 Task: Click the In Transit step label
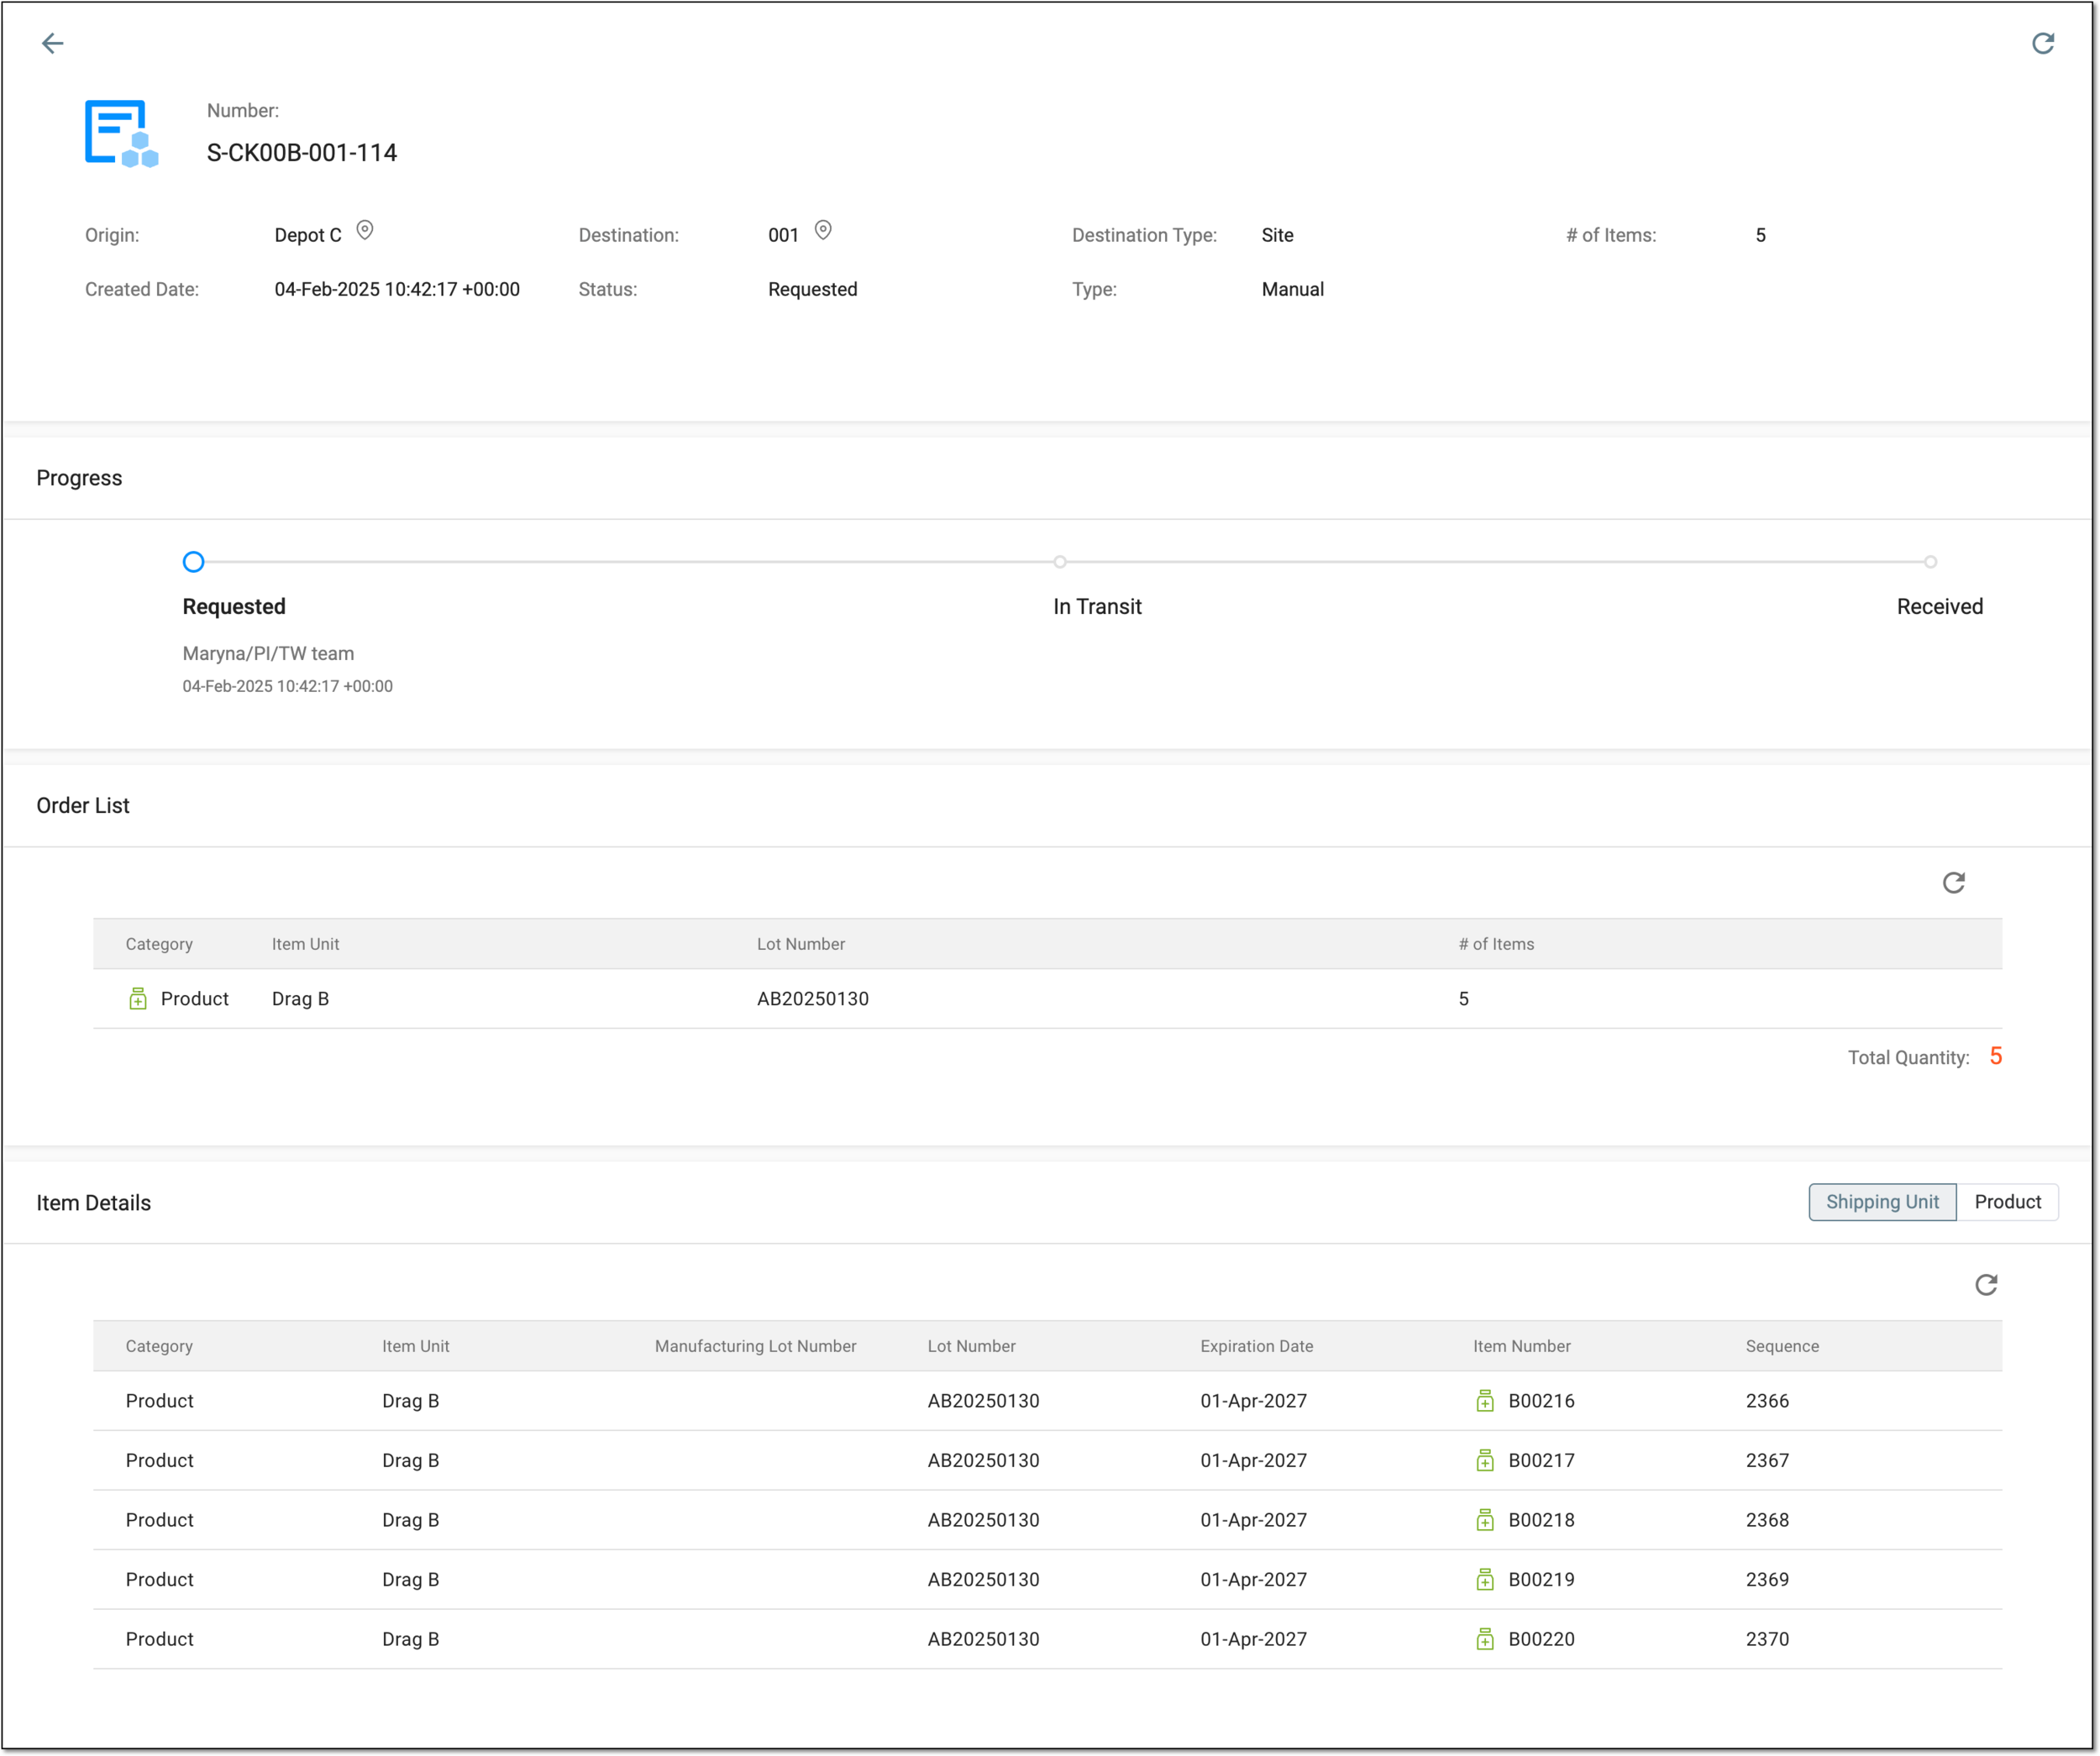1097,607
